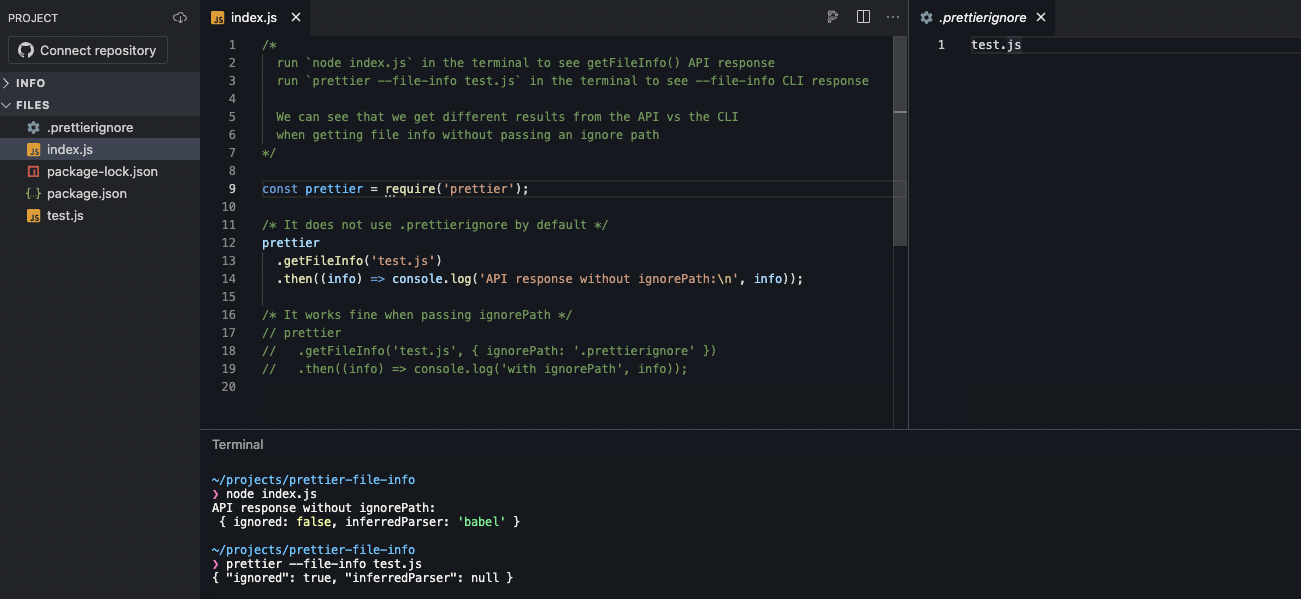Click 'prettier --file-info test.js' terminal command

point(324,564)
